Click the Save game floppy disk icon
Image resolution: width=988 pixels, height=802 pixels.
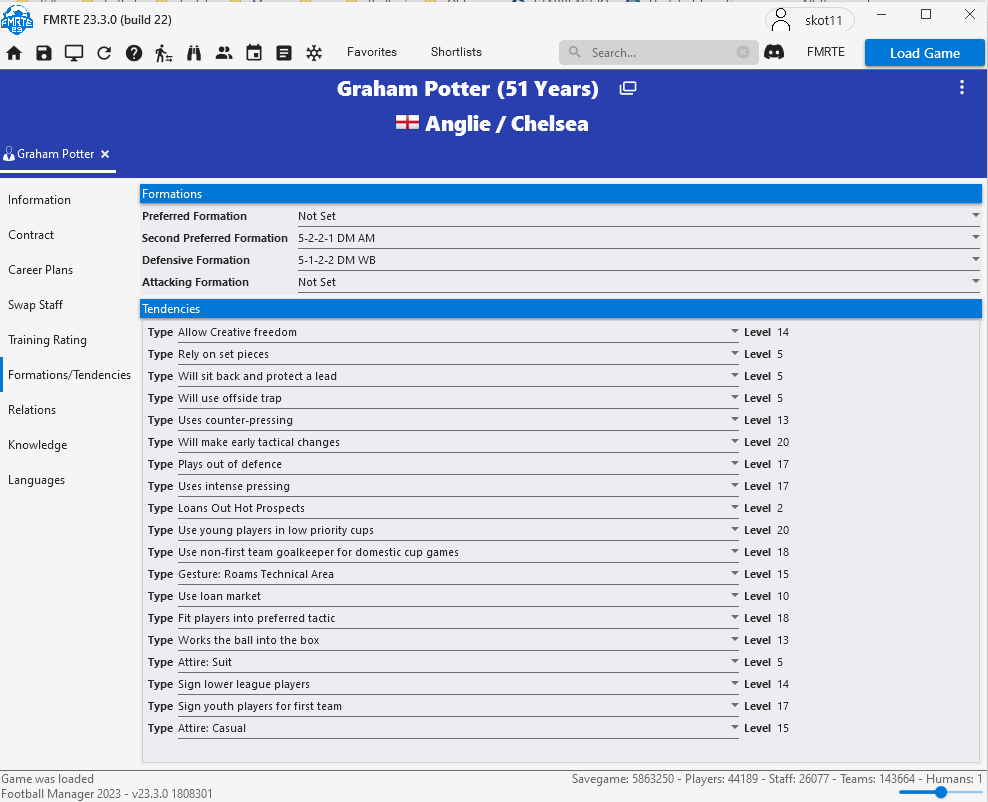[43, 53]
